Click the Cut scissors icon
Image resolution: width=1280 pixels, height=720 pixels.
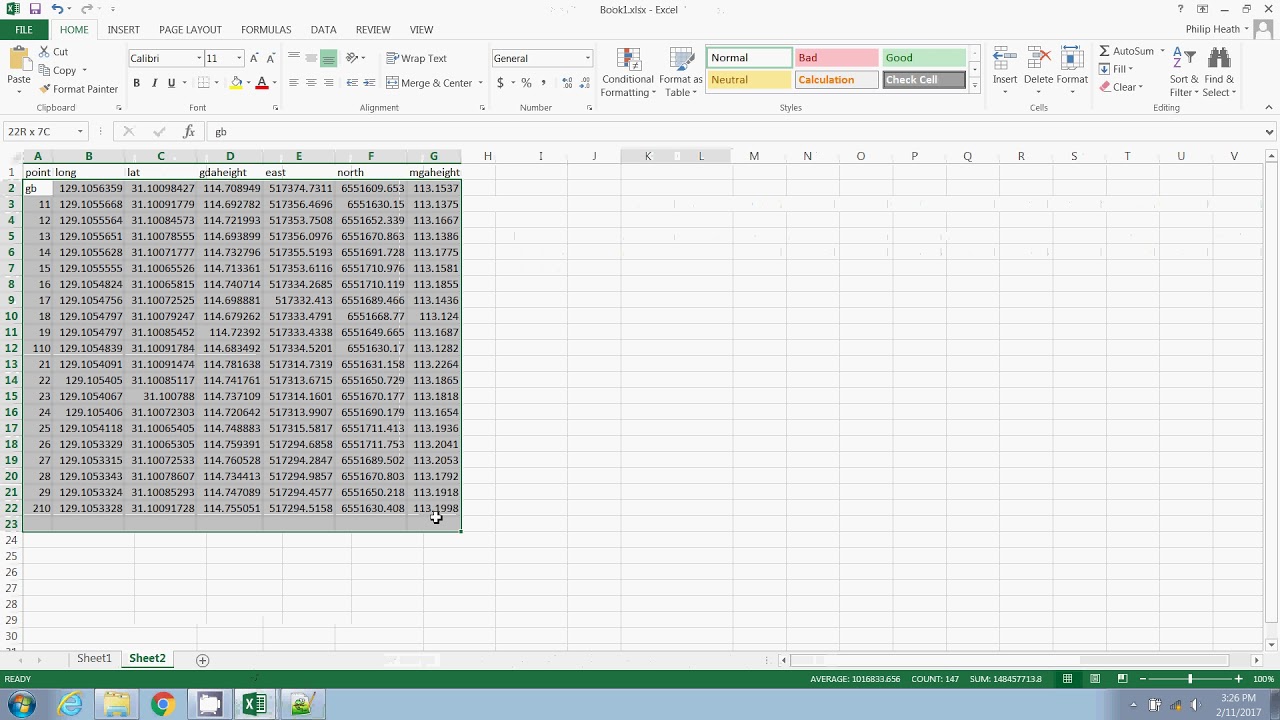click(x=45, y=52)
